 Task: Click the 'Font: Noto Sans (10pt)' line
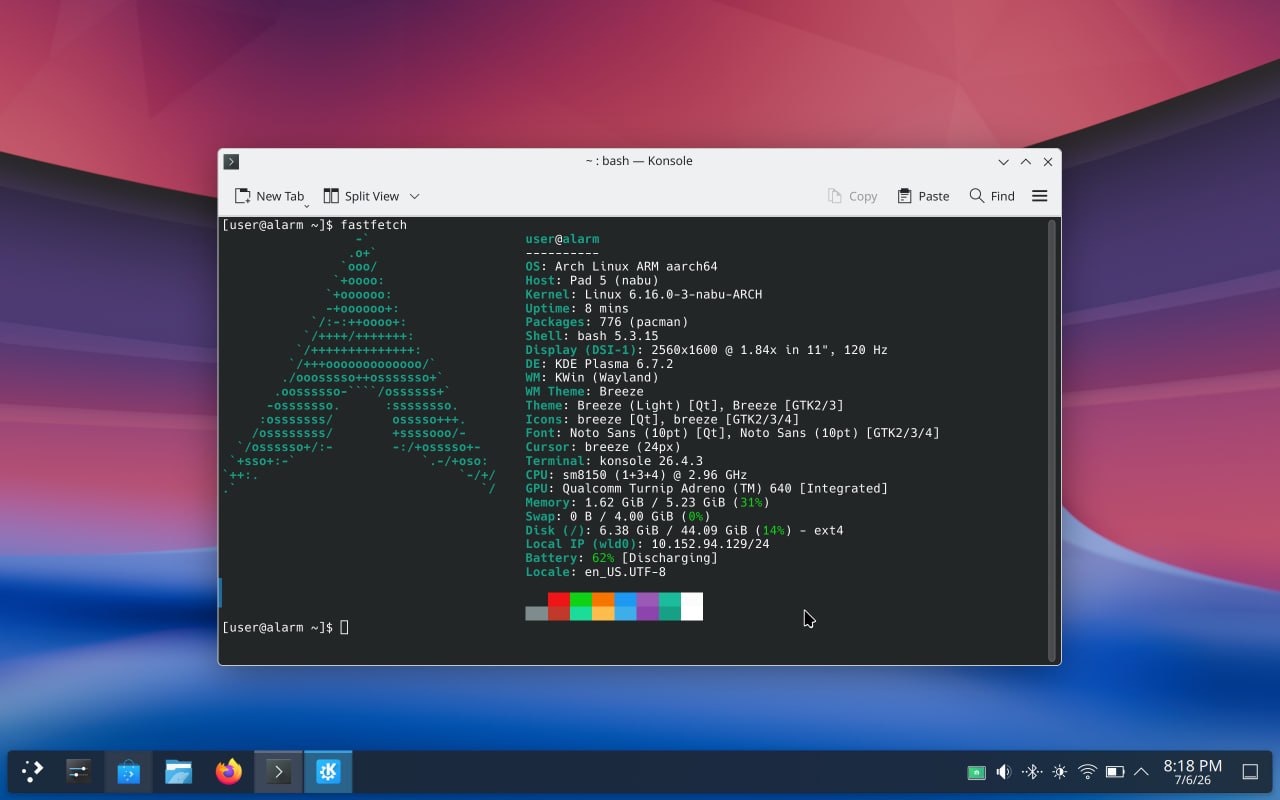tap(732, 433)
